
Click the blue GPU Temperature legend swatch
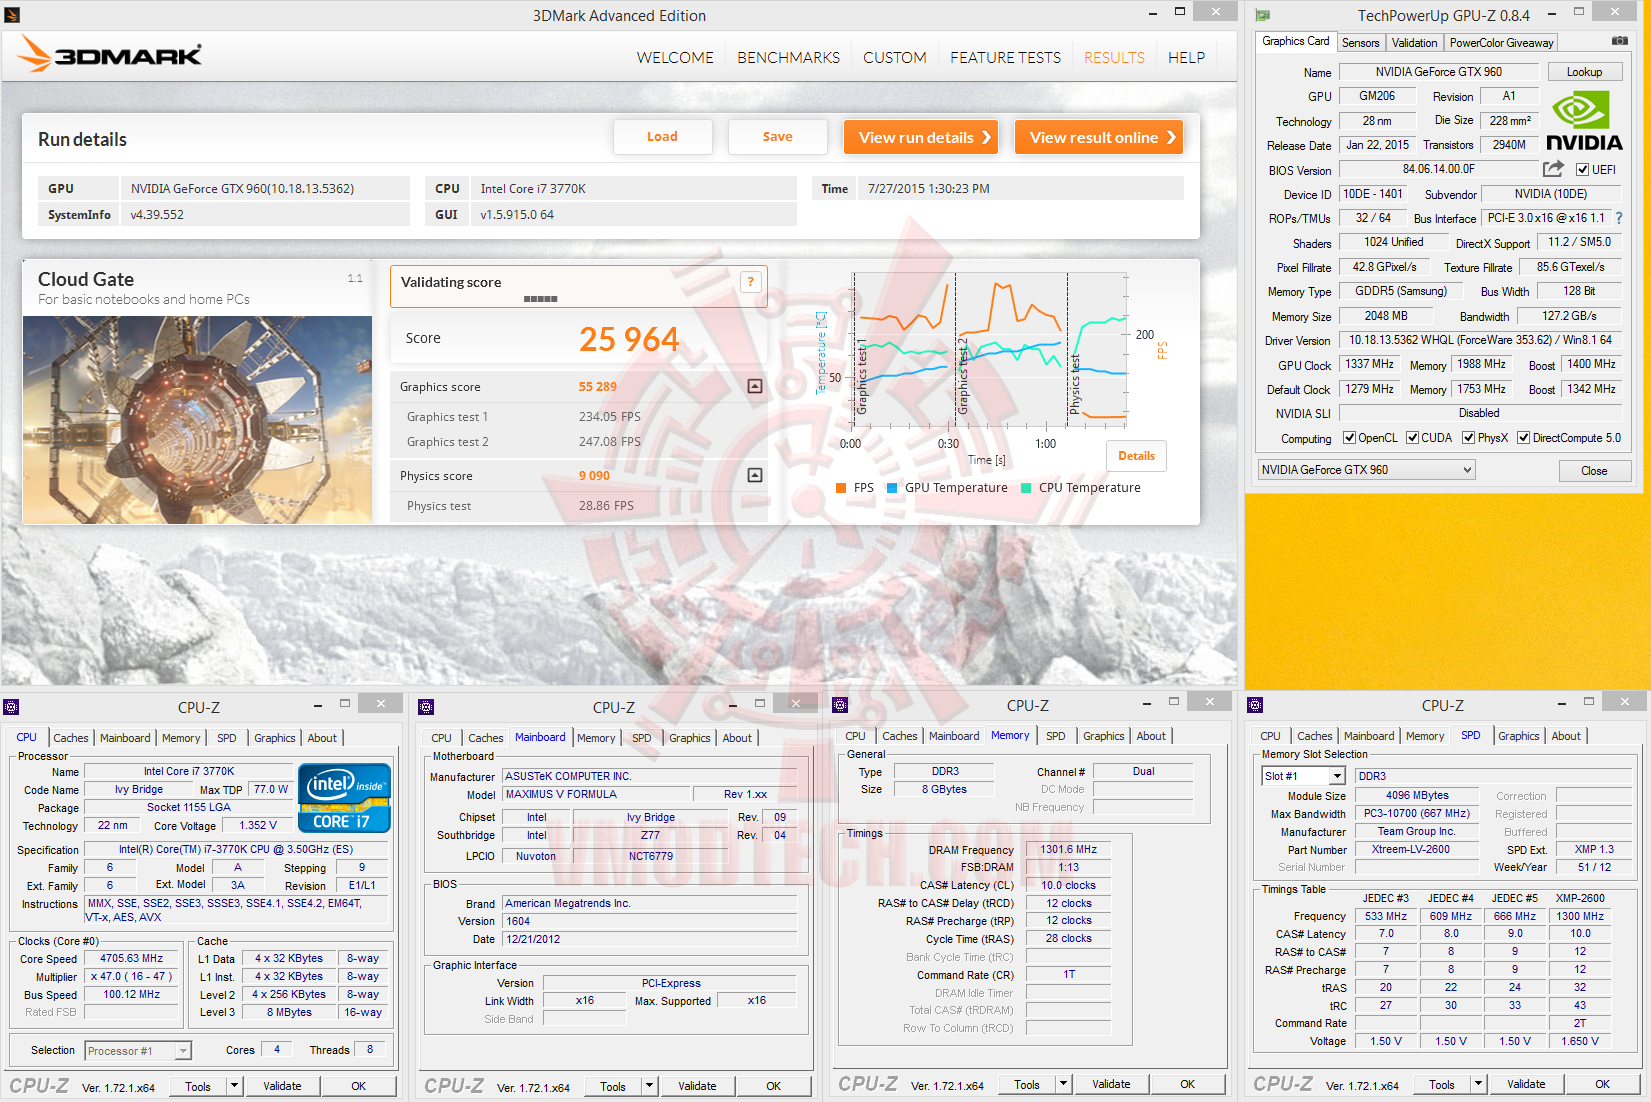click(x=892, y=488)
